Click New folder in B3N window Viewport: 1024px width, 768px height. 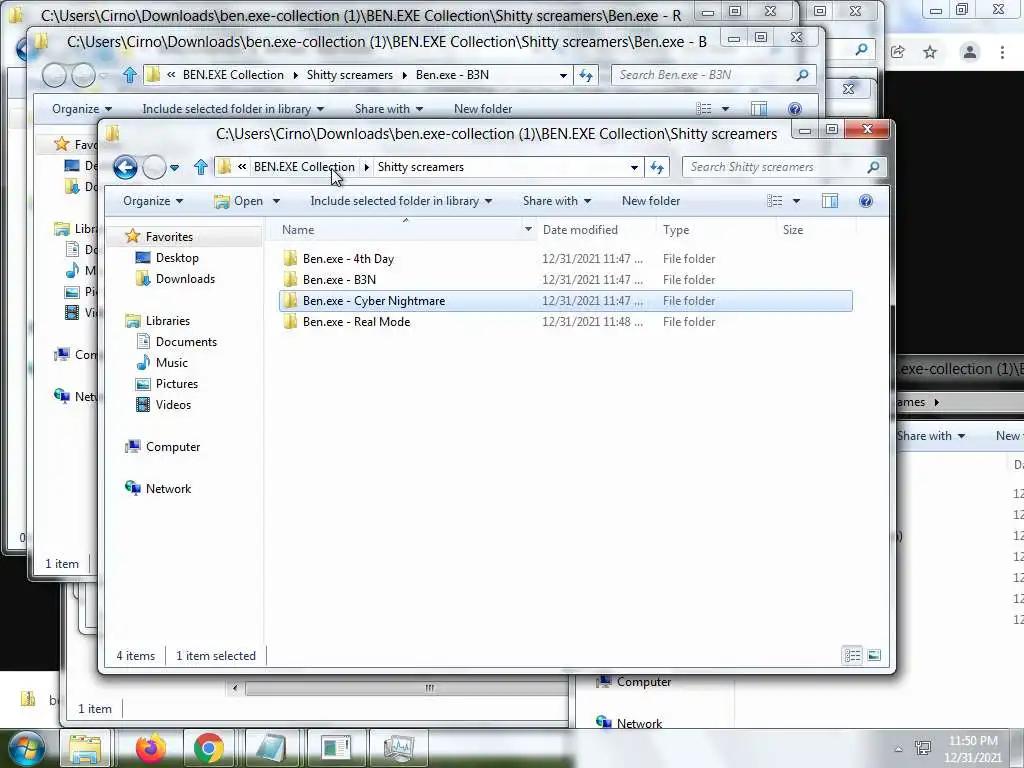[483, 109]
